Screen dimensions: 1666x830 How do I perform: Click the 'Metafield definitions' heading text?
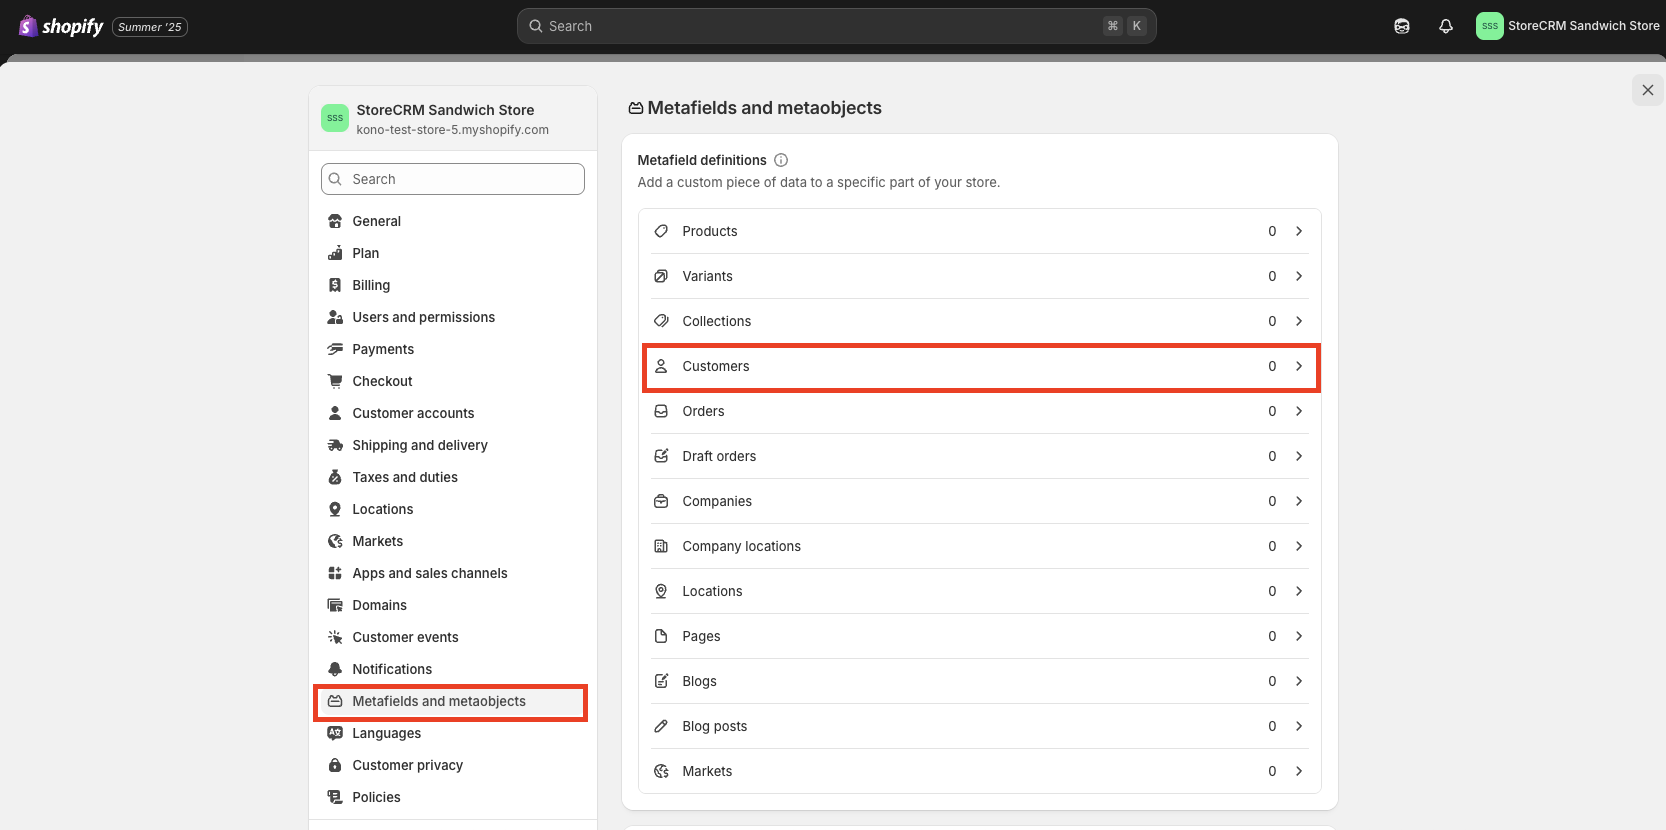coord(702,160)
